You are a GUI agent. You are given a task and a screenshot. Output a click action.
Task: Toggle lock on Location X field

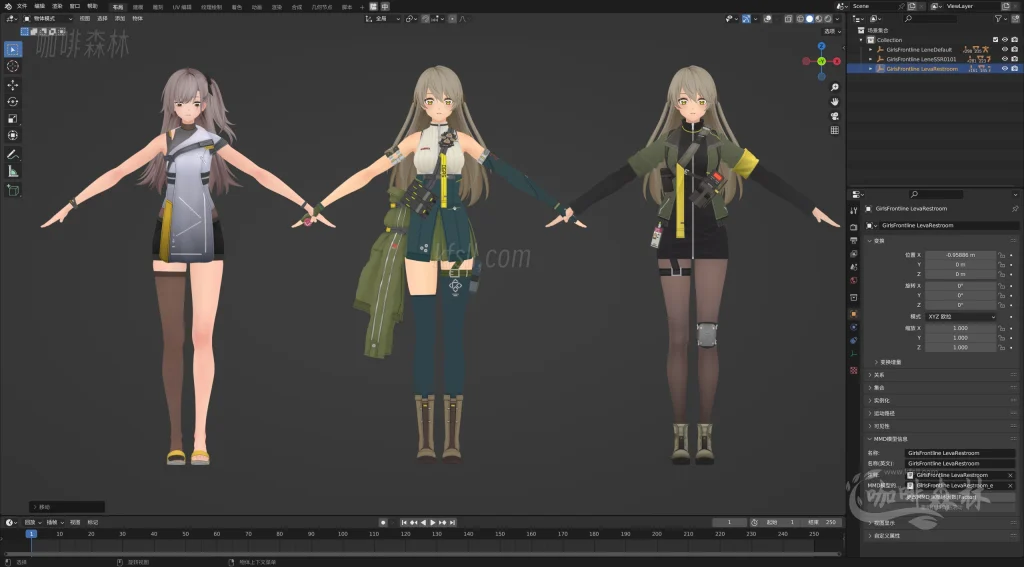1002,255
